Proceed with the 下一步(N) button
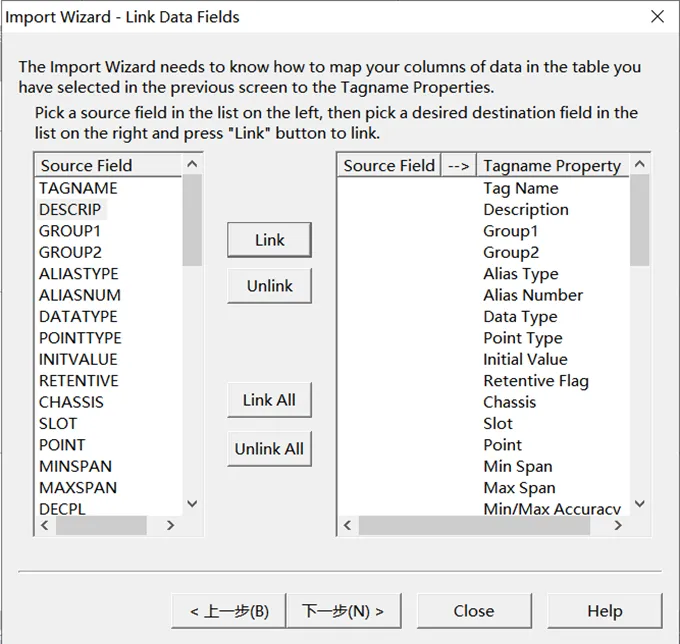The image size is (680, 644). tap(343, 611)
